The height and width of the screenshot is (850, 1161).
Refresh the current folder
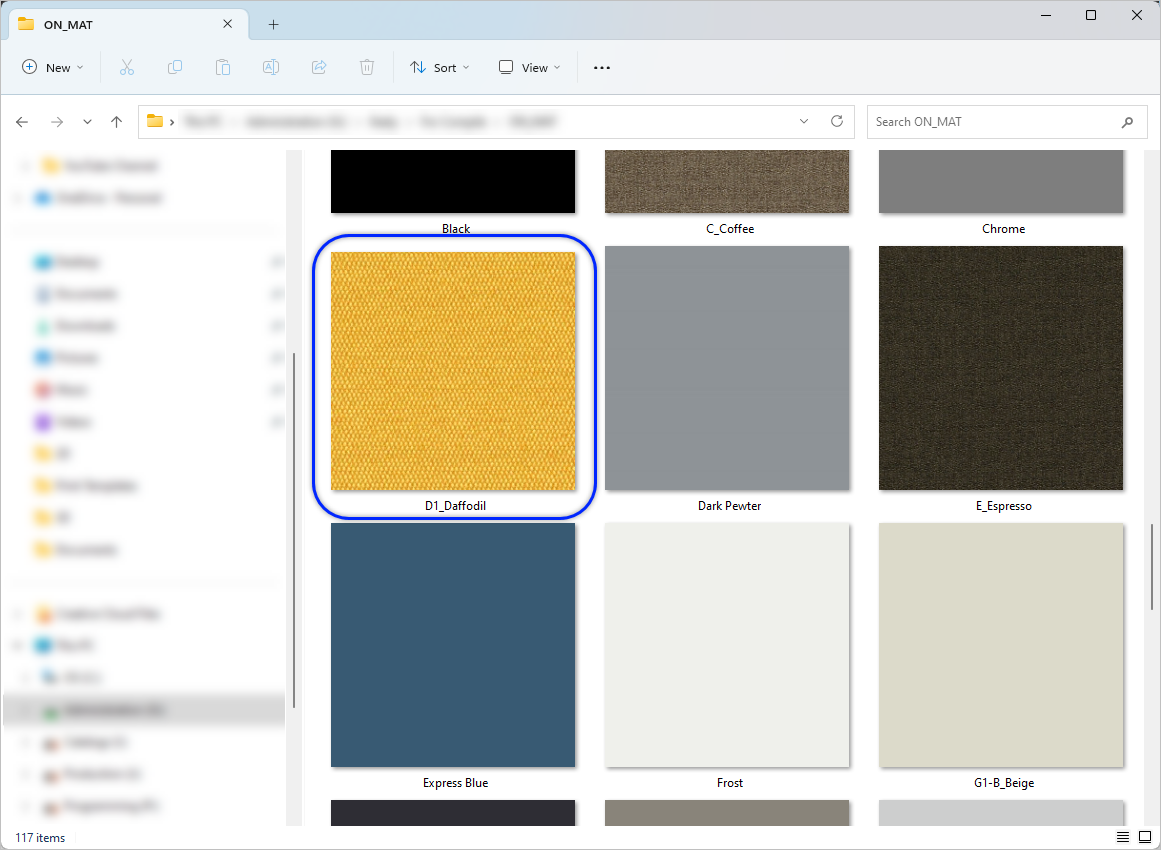(x=837, y=121)
